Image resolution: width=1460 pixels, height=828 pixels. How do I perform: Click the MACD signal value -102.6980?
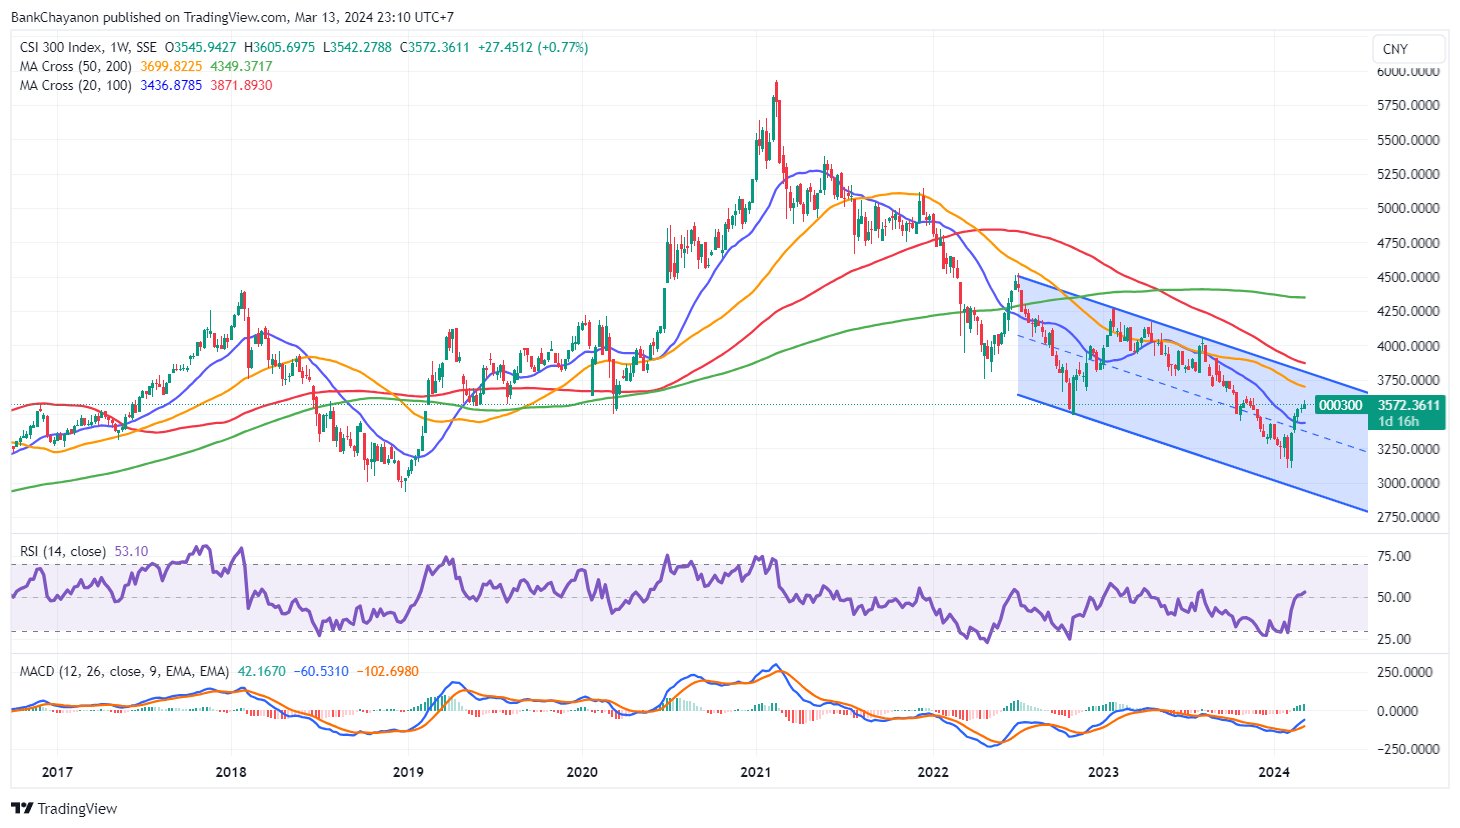(388, 671)
